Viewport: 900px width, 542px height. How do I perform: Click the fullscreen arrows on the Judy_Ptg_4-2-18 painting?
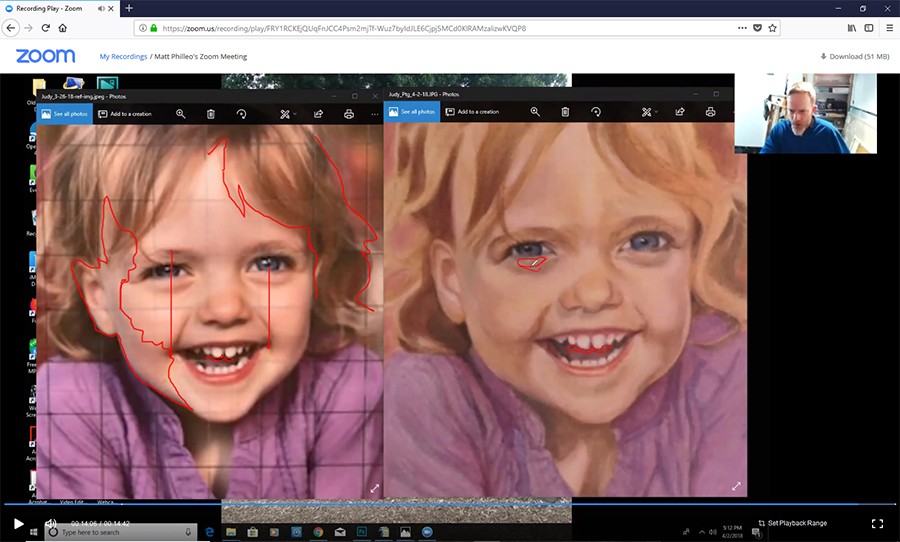pos(736,486)
